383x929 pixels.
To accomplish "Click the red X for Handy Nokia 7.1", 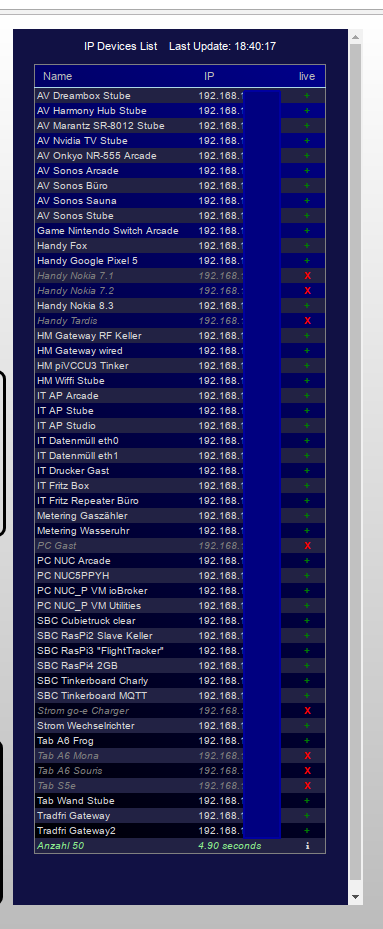I will [x=307, y=276].
